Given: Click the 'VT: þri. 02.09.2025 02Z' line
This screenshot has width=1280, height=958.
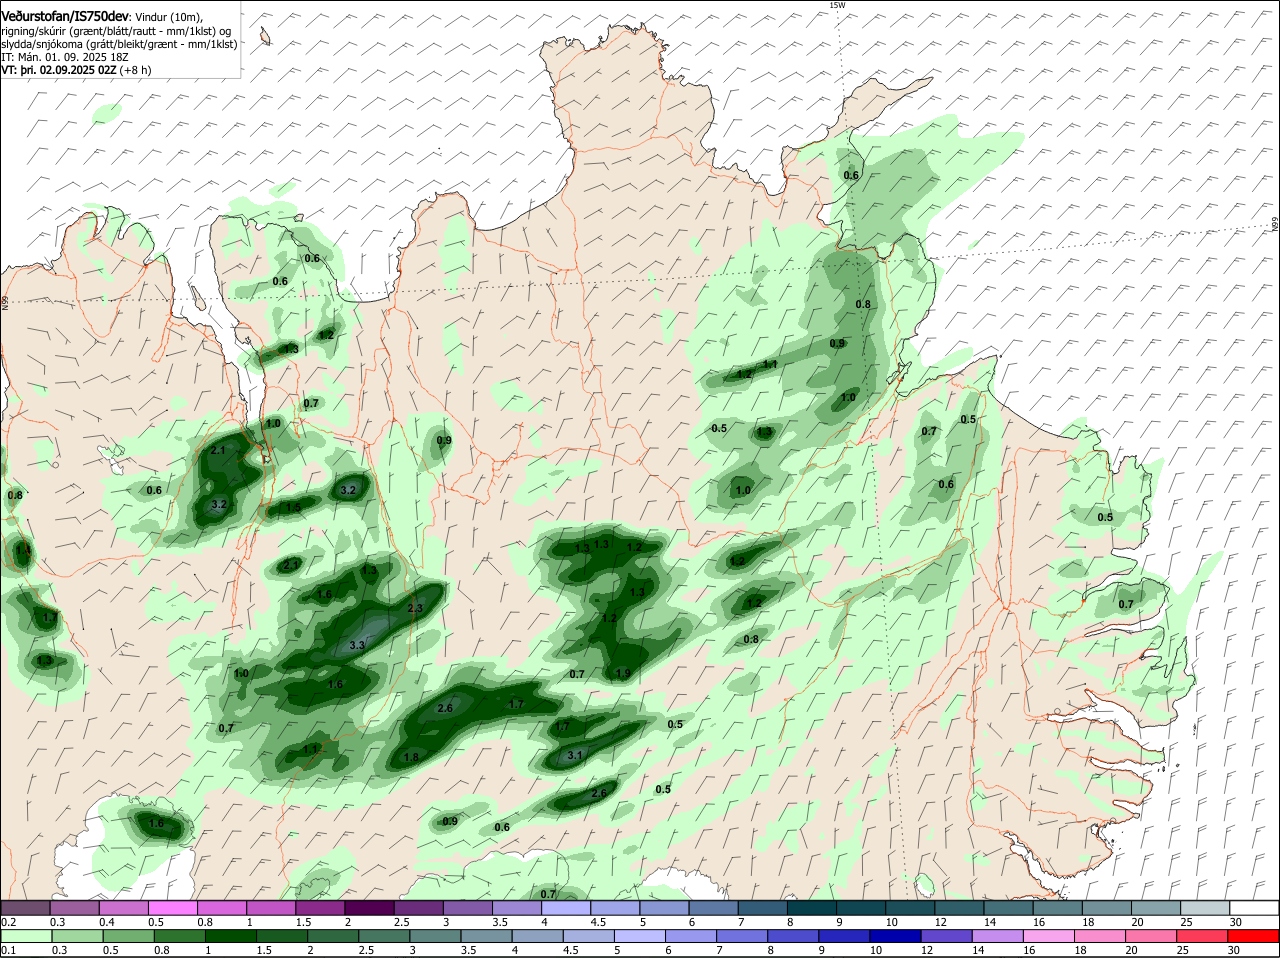Looking at the screenshot, I should (61, 70).
